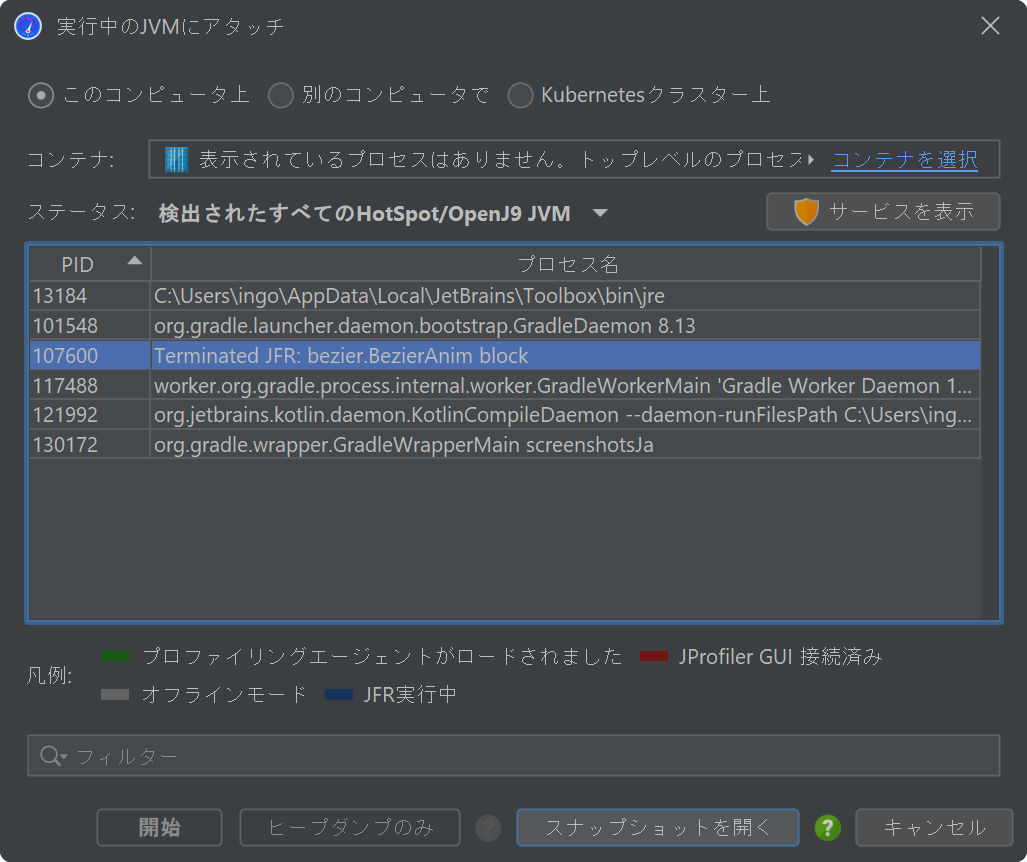Click the grayed help icon beside heap dump
Screen dimensions: 1027x862
tap(488, 828)
